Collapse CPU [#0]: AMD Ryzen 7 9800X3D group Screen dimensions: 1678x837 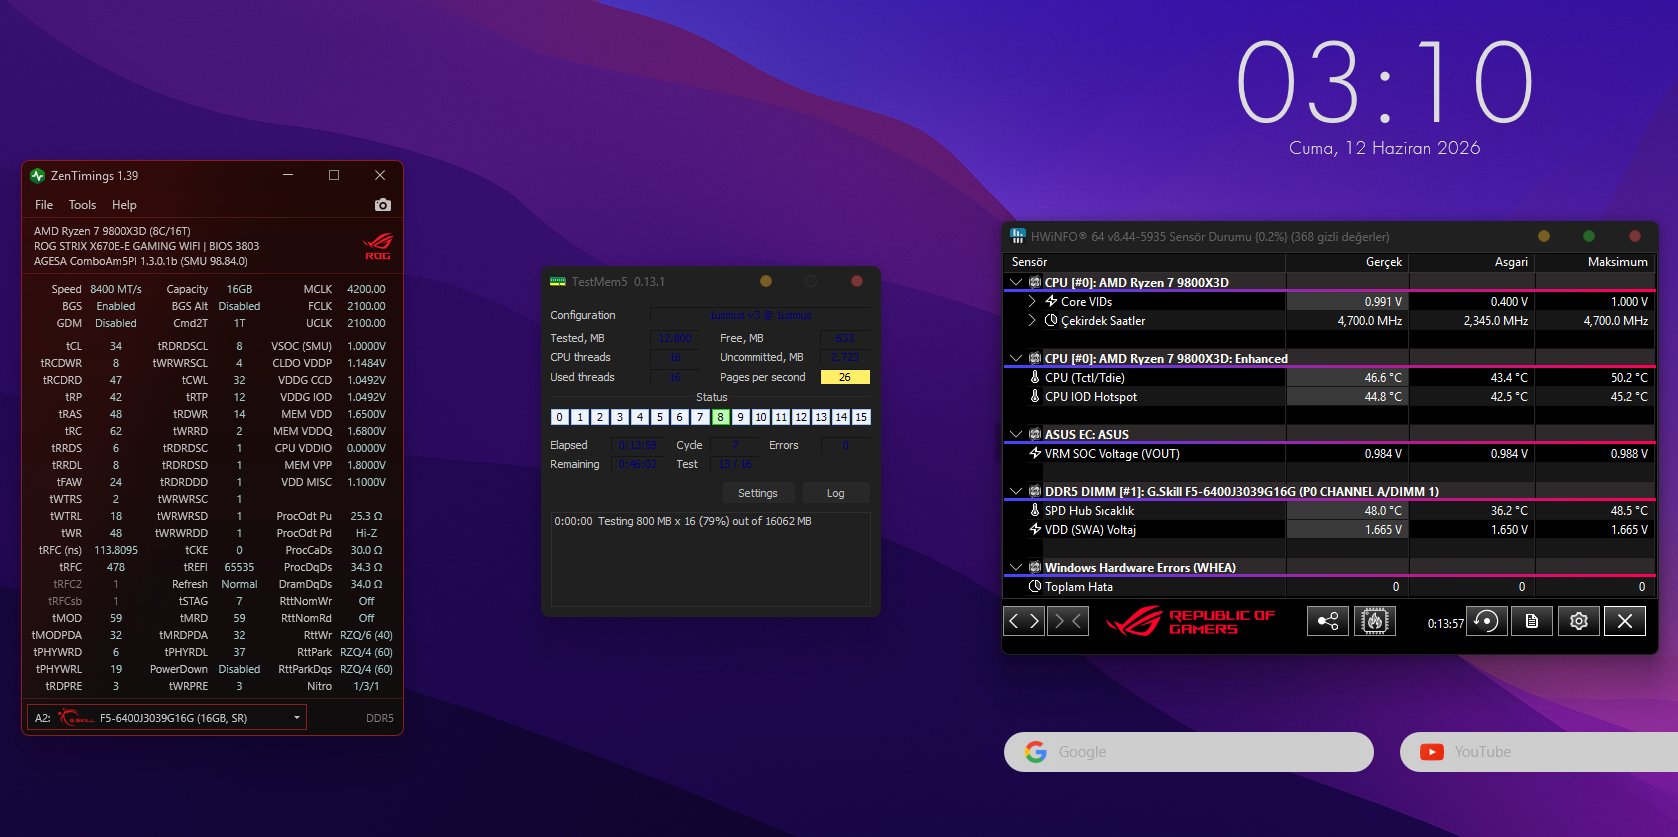click(1016, 282)
